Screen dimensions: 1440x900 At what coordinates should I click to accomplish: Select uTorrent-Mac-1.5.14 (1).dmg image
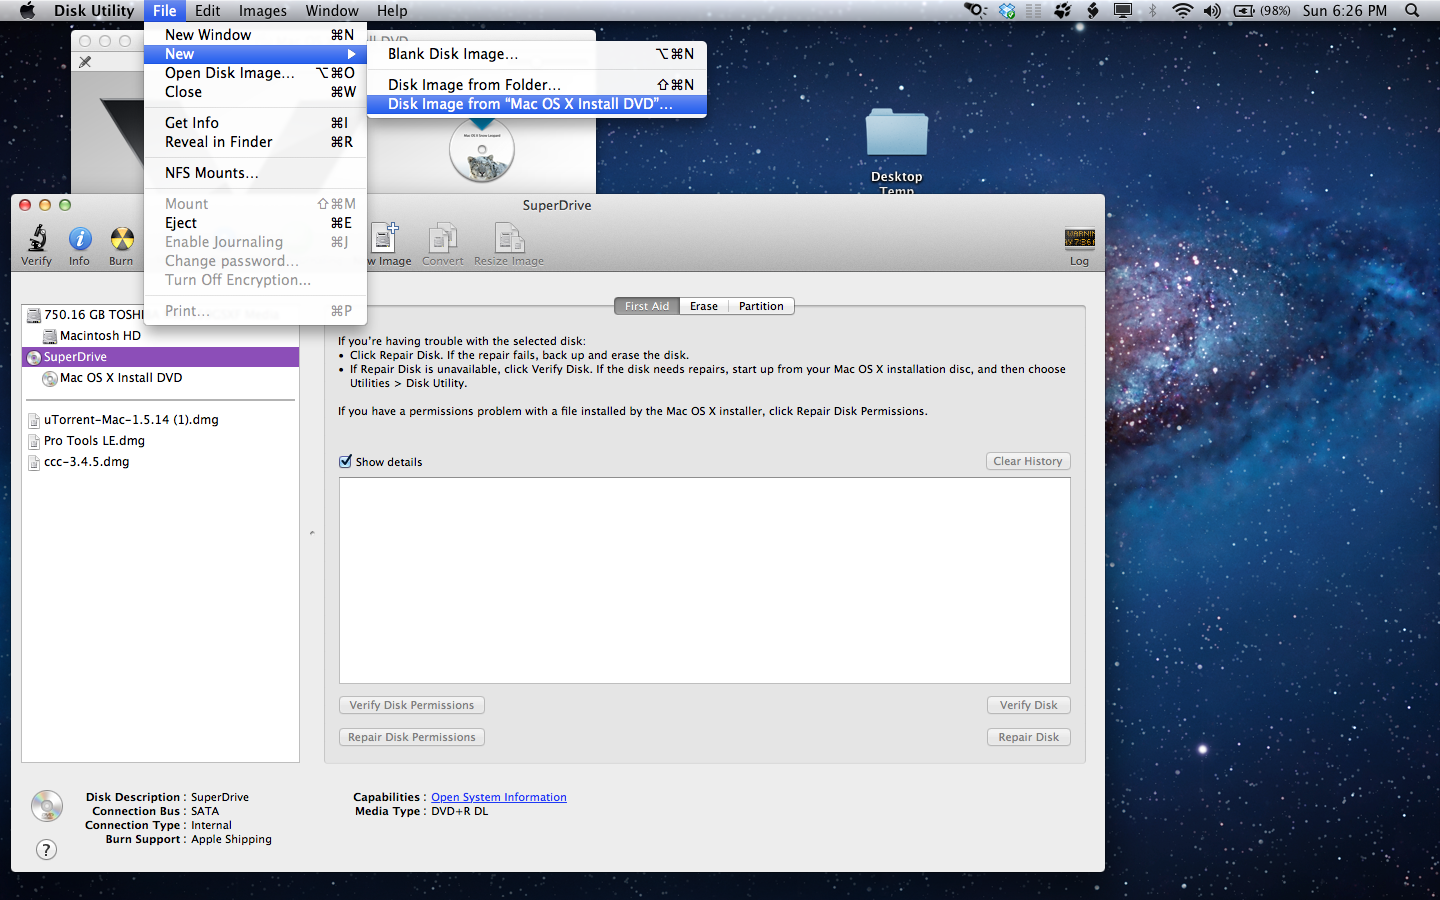tap(160, 420)
